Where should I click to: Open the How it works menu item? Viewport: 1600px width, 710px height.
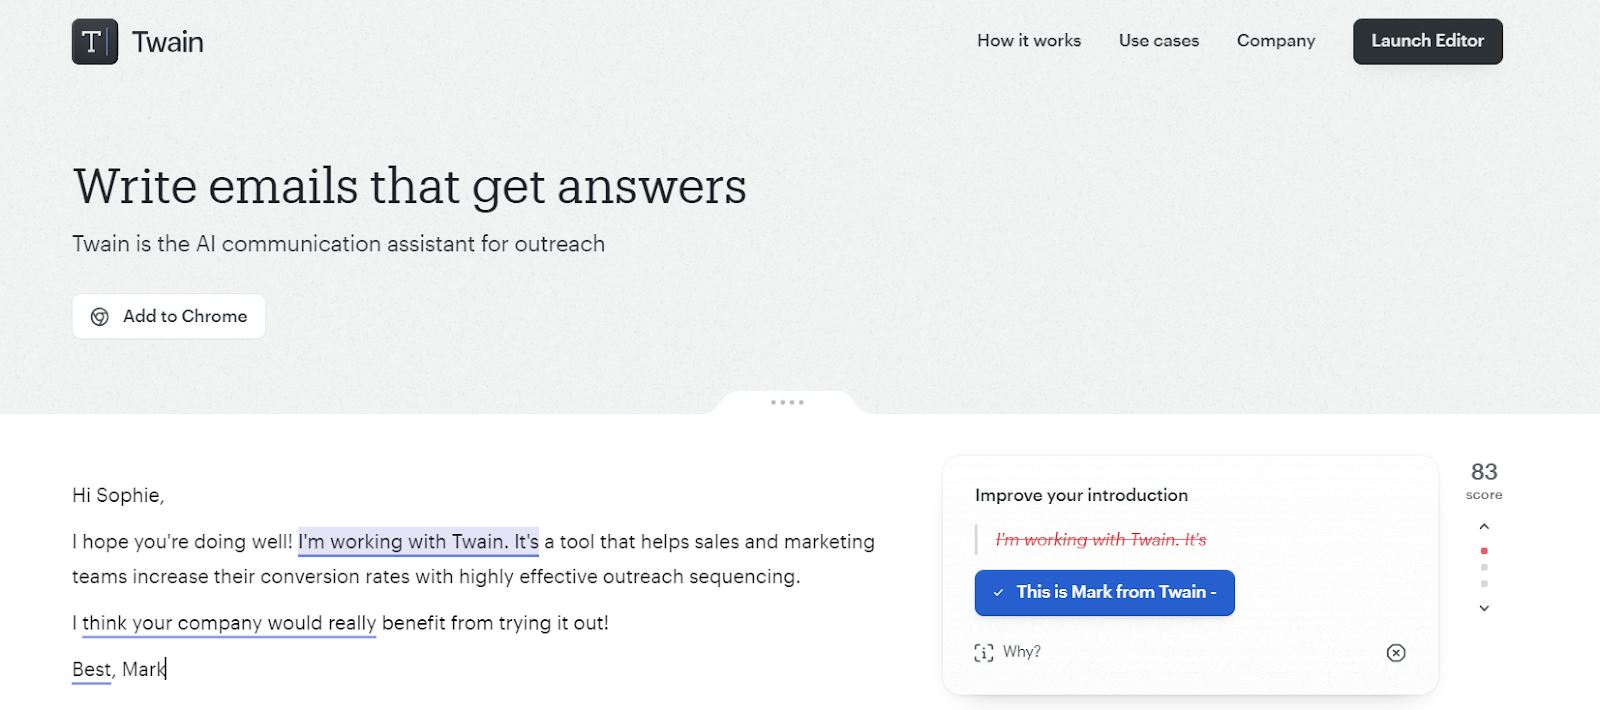[1029, 41]
